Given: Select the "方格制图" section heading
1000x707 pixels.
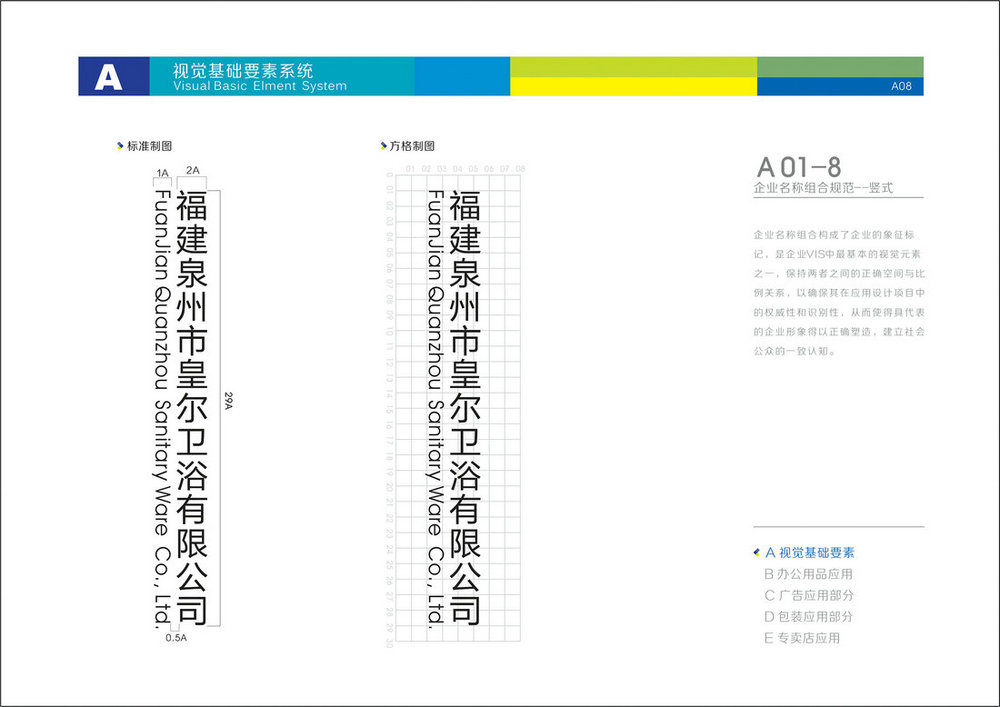Looking at the screenshot, I should pos(412,146).
